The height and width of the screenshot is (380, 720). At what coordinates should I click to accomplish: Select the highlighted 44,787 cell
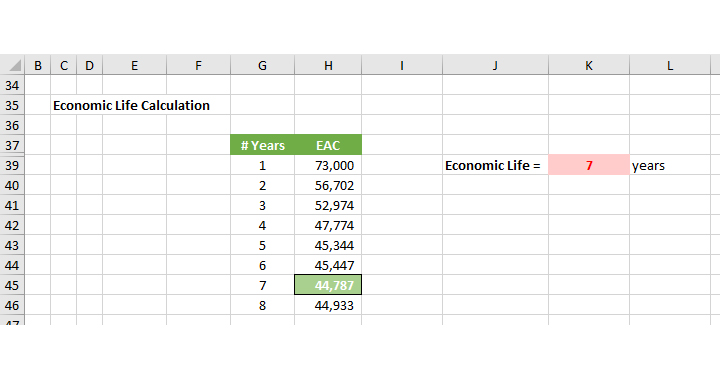click(x=328, y=285)
